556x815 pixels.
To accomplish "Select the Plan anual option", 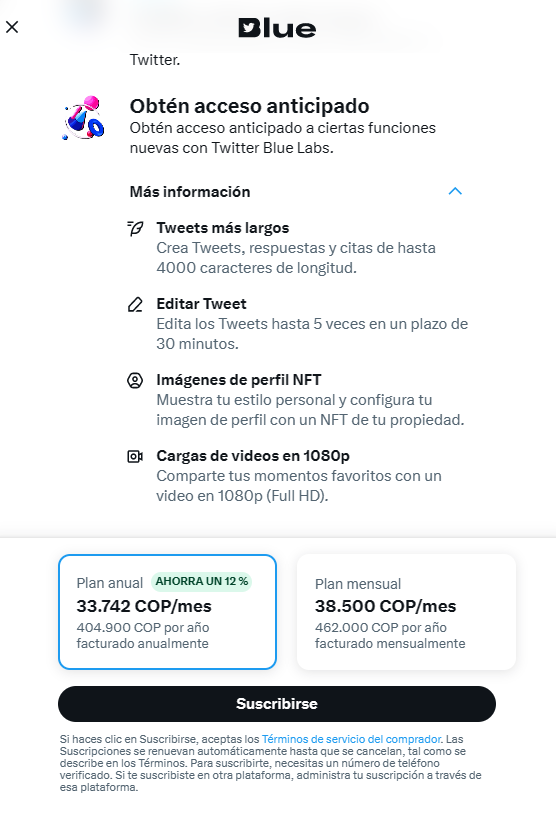I will 167,612.
